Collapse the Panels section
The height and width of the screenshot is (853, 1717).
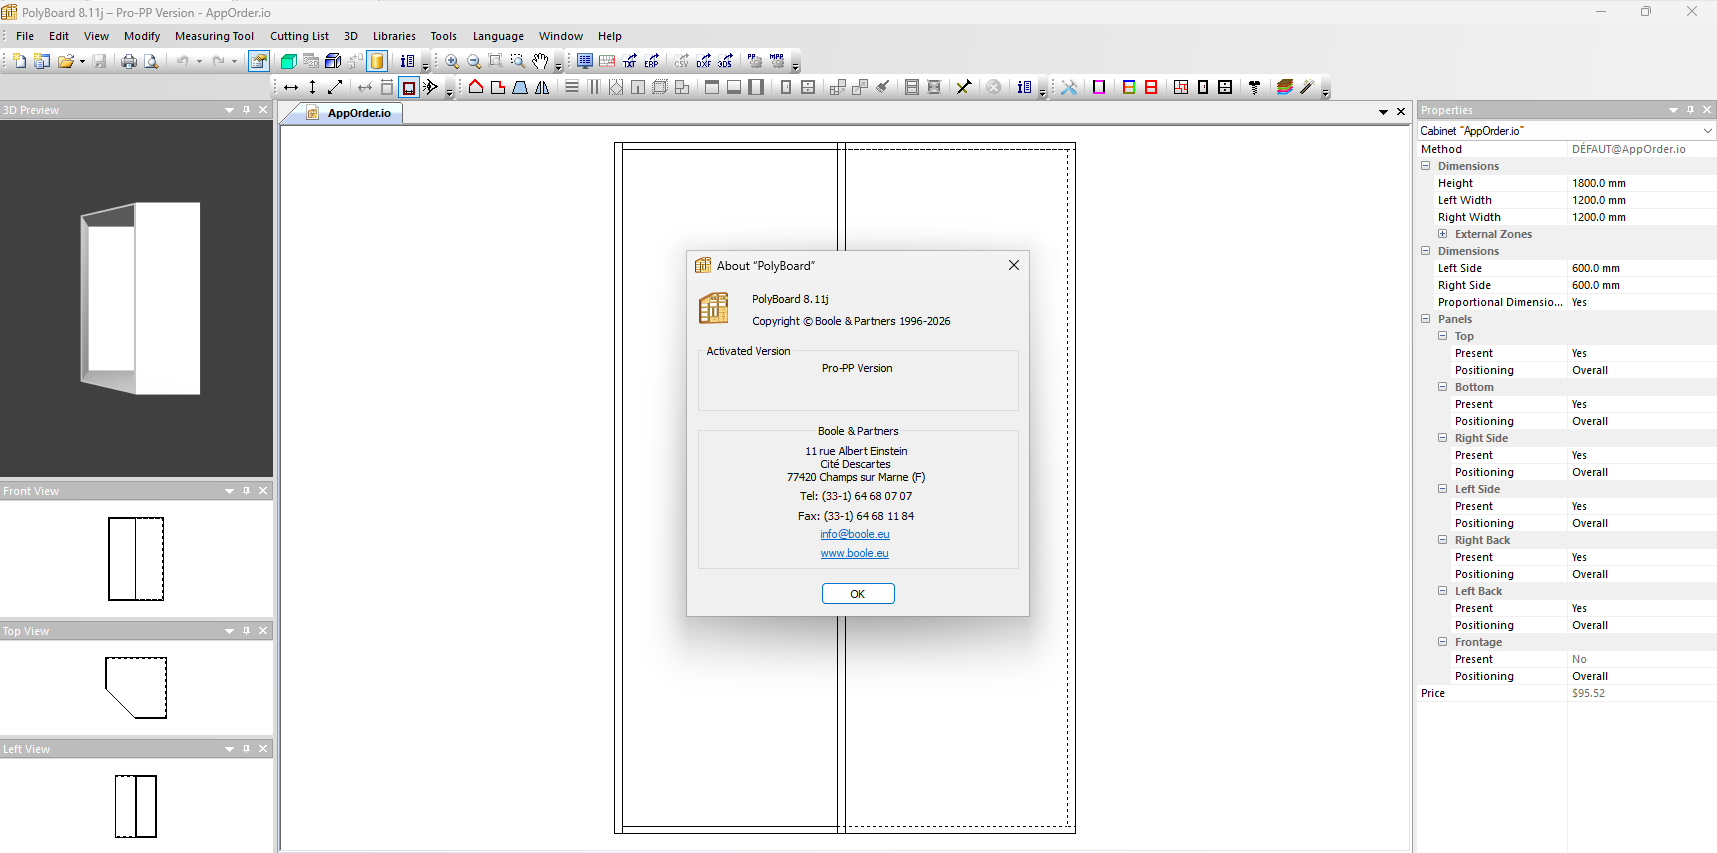[1425, 319]
